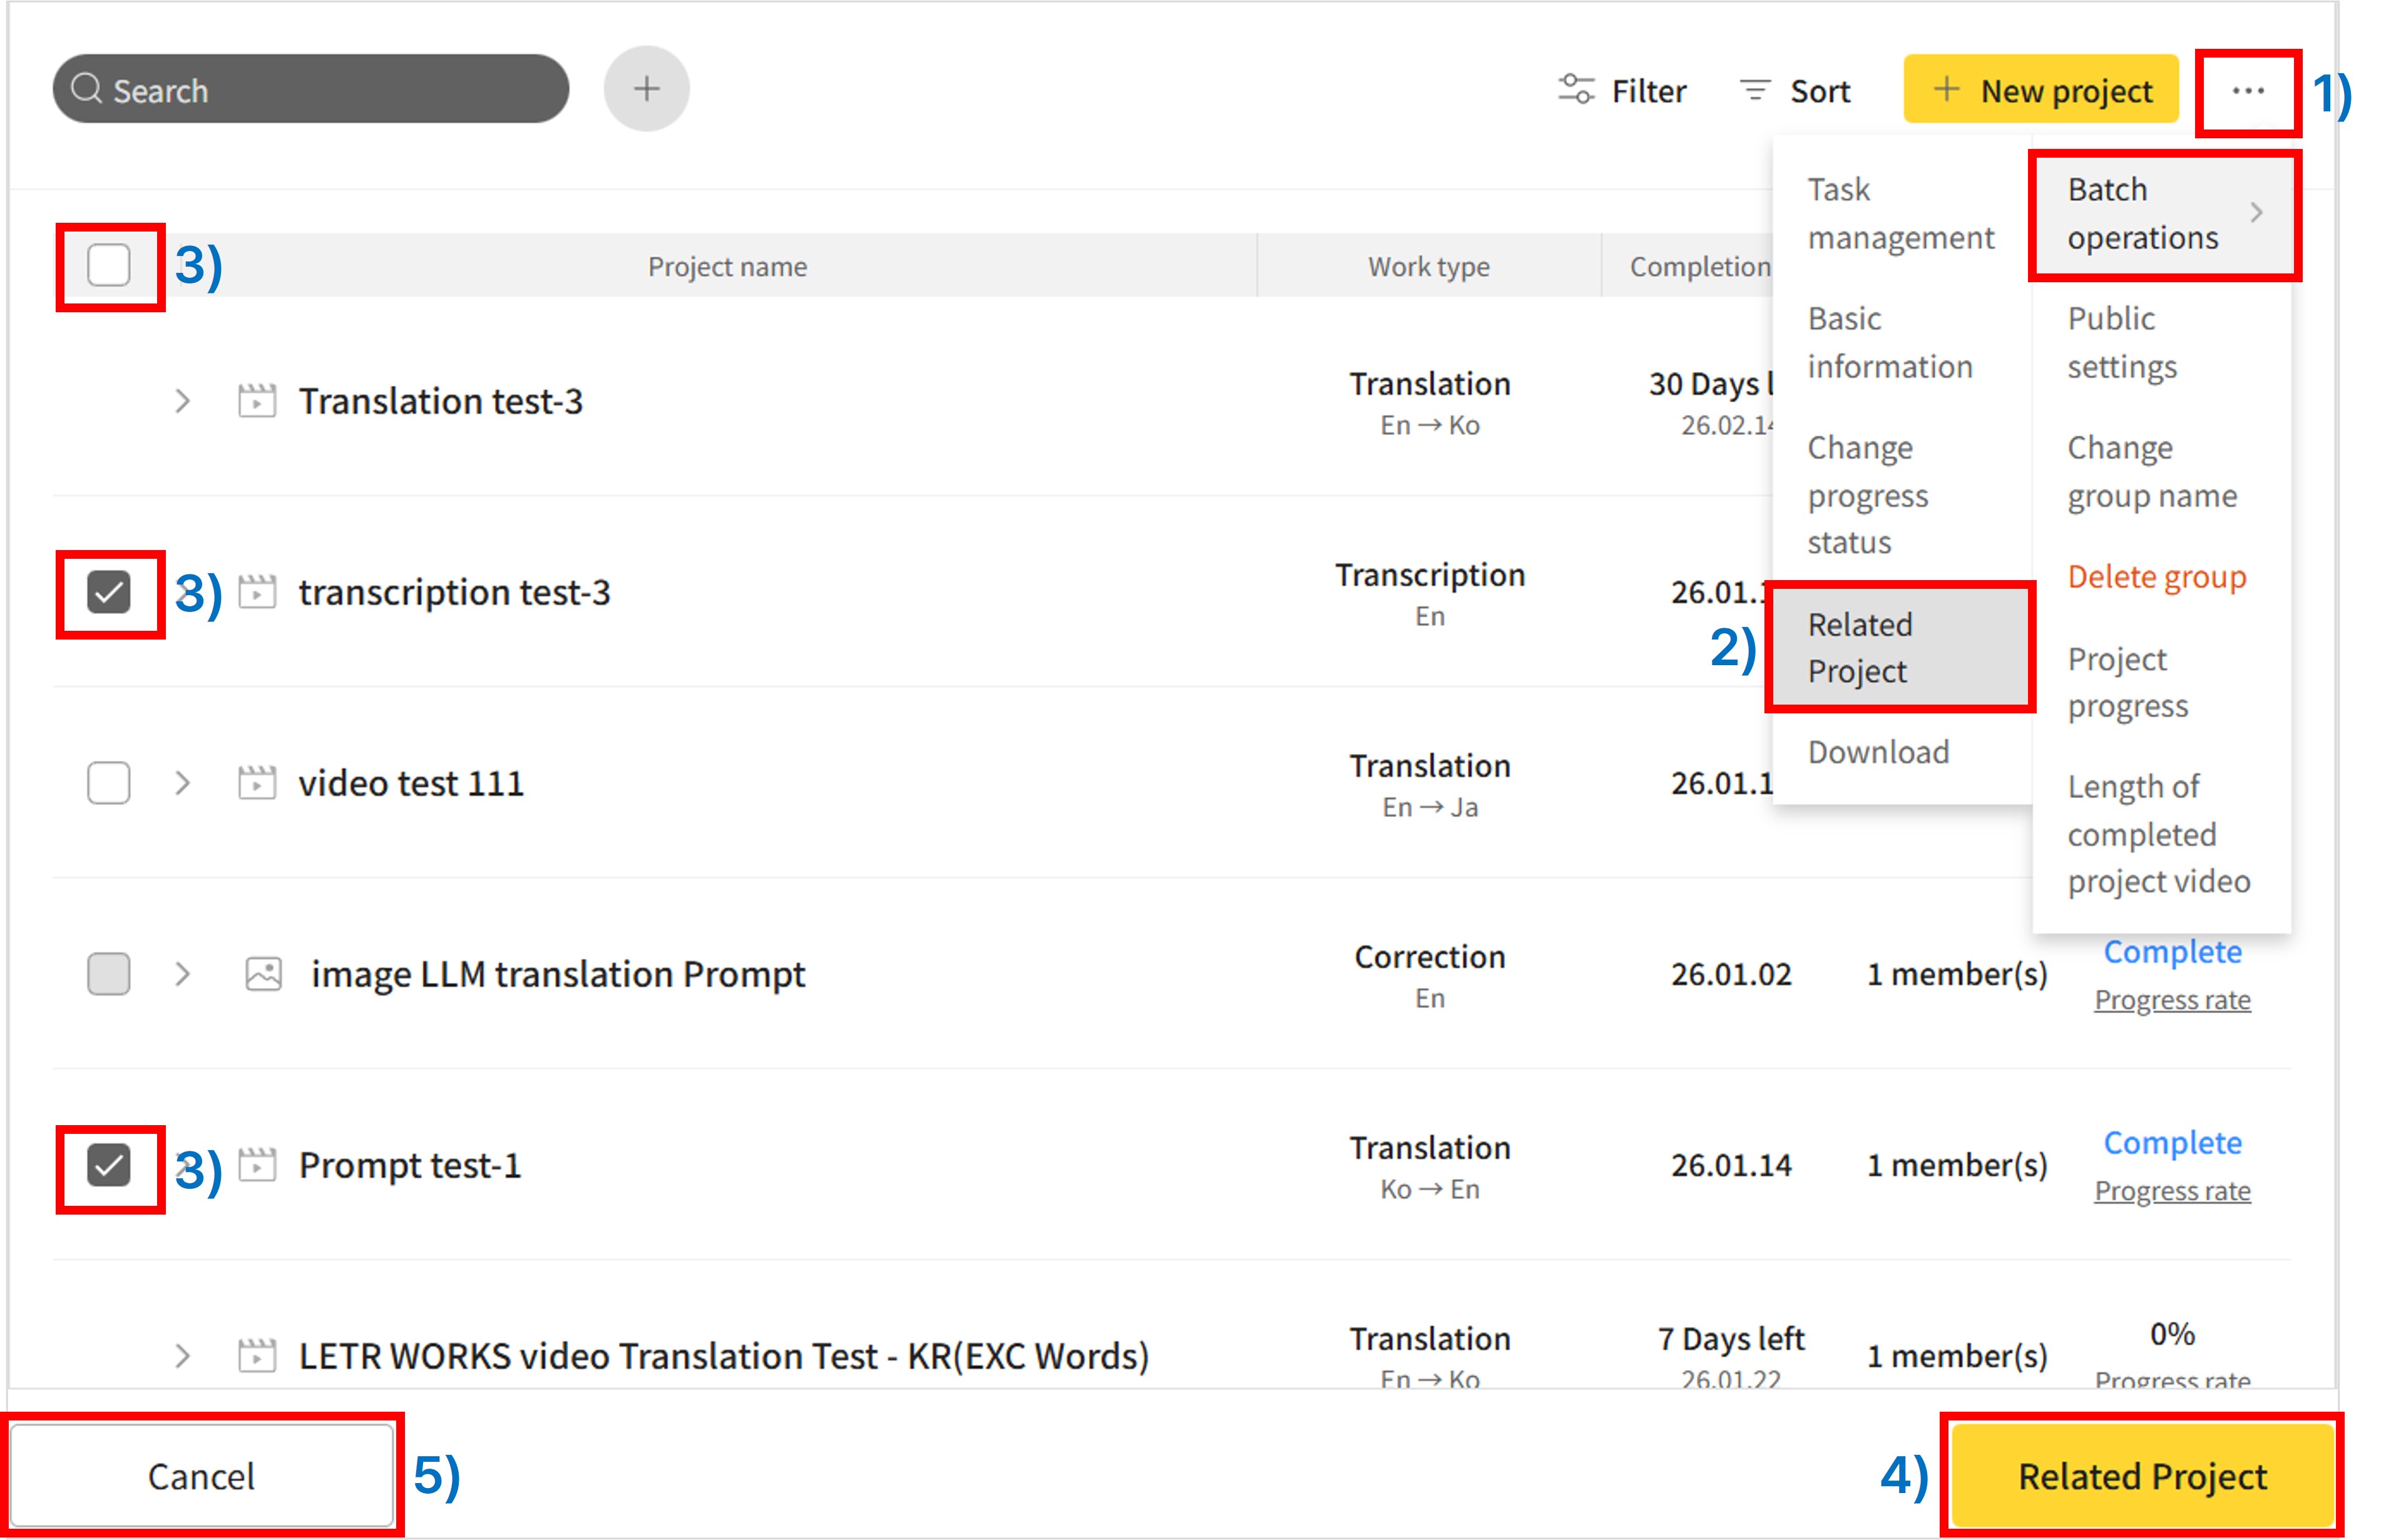Click the Filter sliders icon

pyautogui.click(x=1576, y=90)
